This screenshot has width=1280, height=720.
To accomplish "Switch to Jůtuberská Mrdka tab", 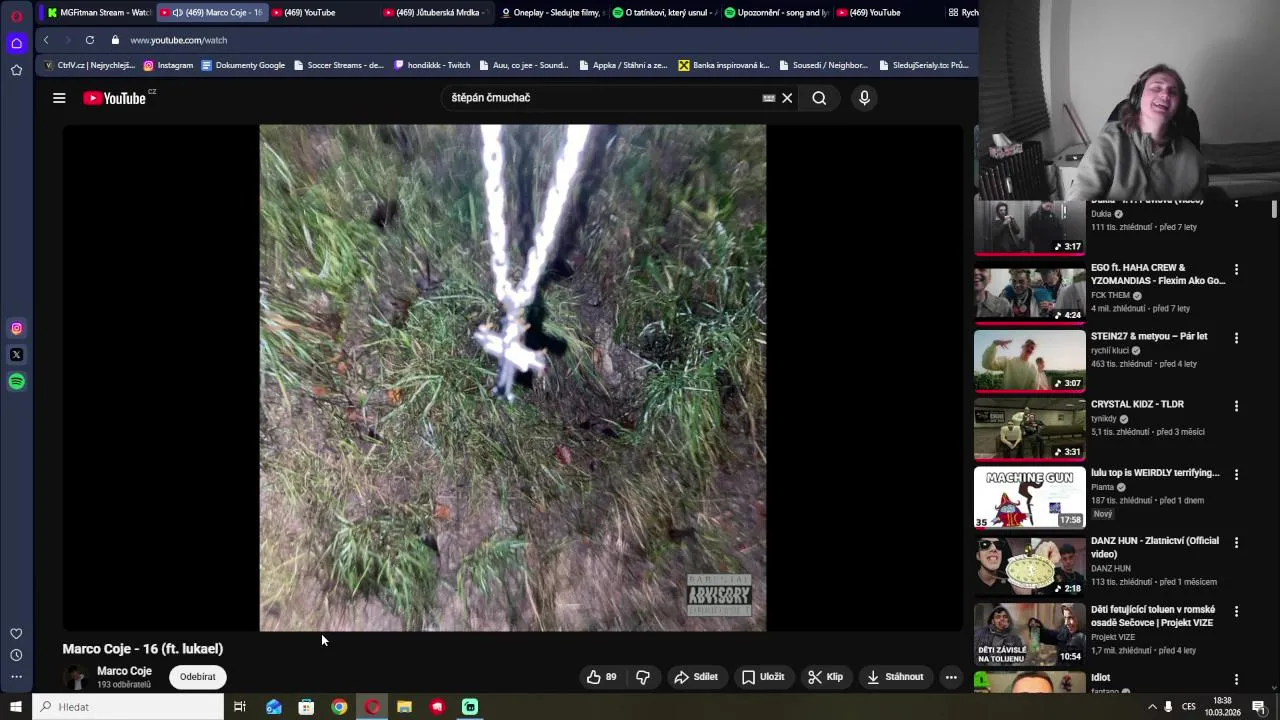I will click(x=435, y=12).
